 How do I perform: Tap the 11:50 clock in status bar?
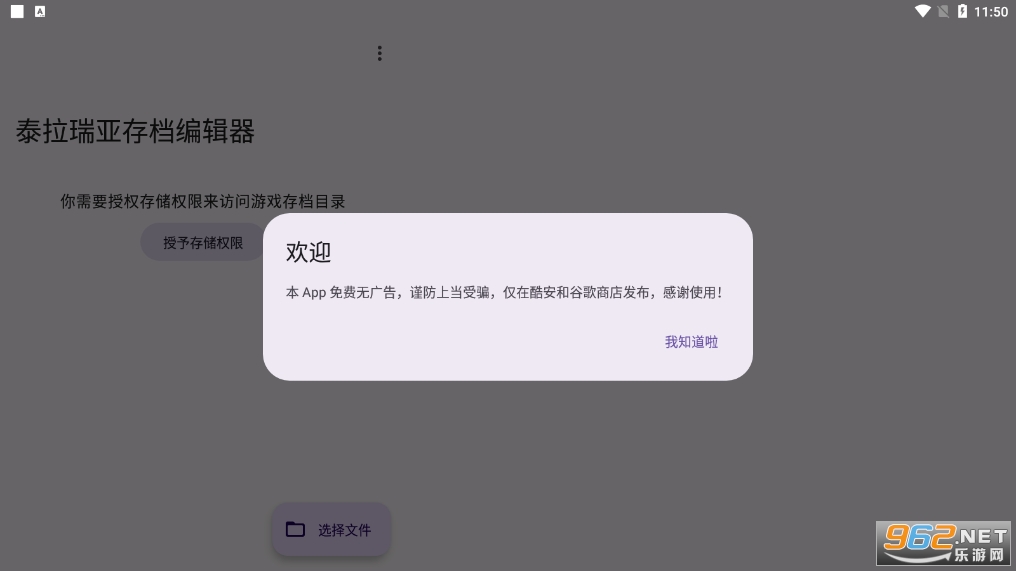click(991, 12)
